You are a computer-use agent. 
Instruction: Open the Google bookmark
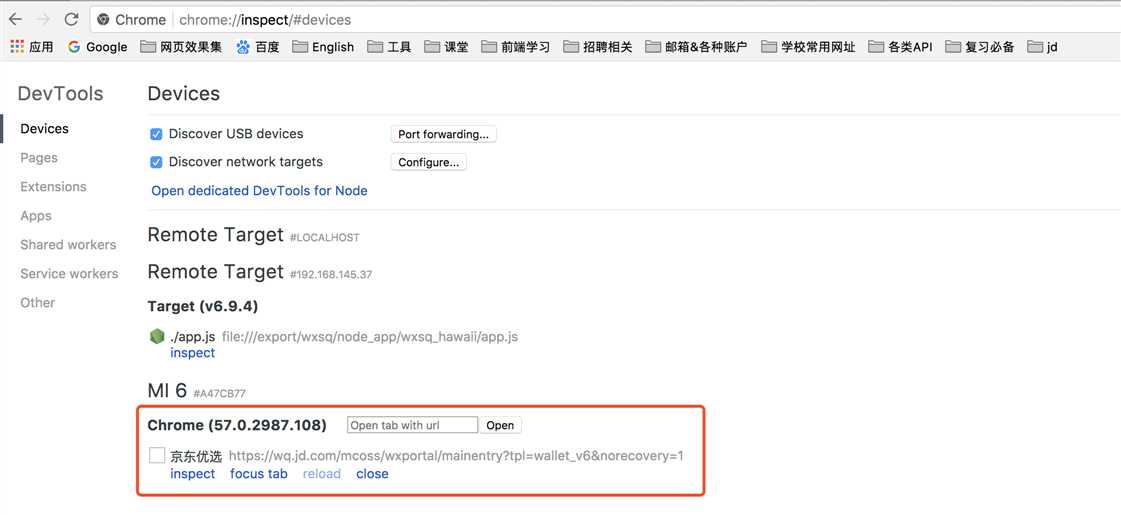[x=97, y=47]
